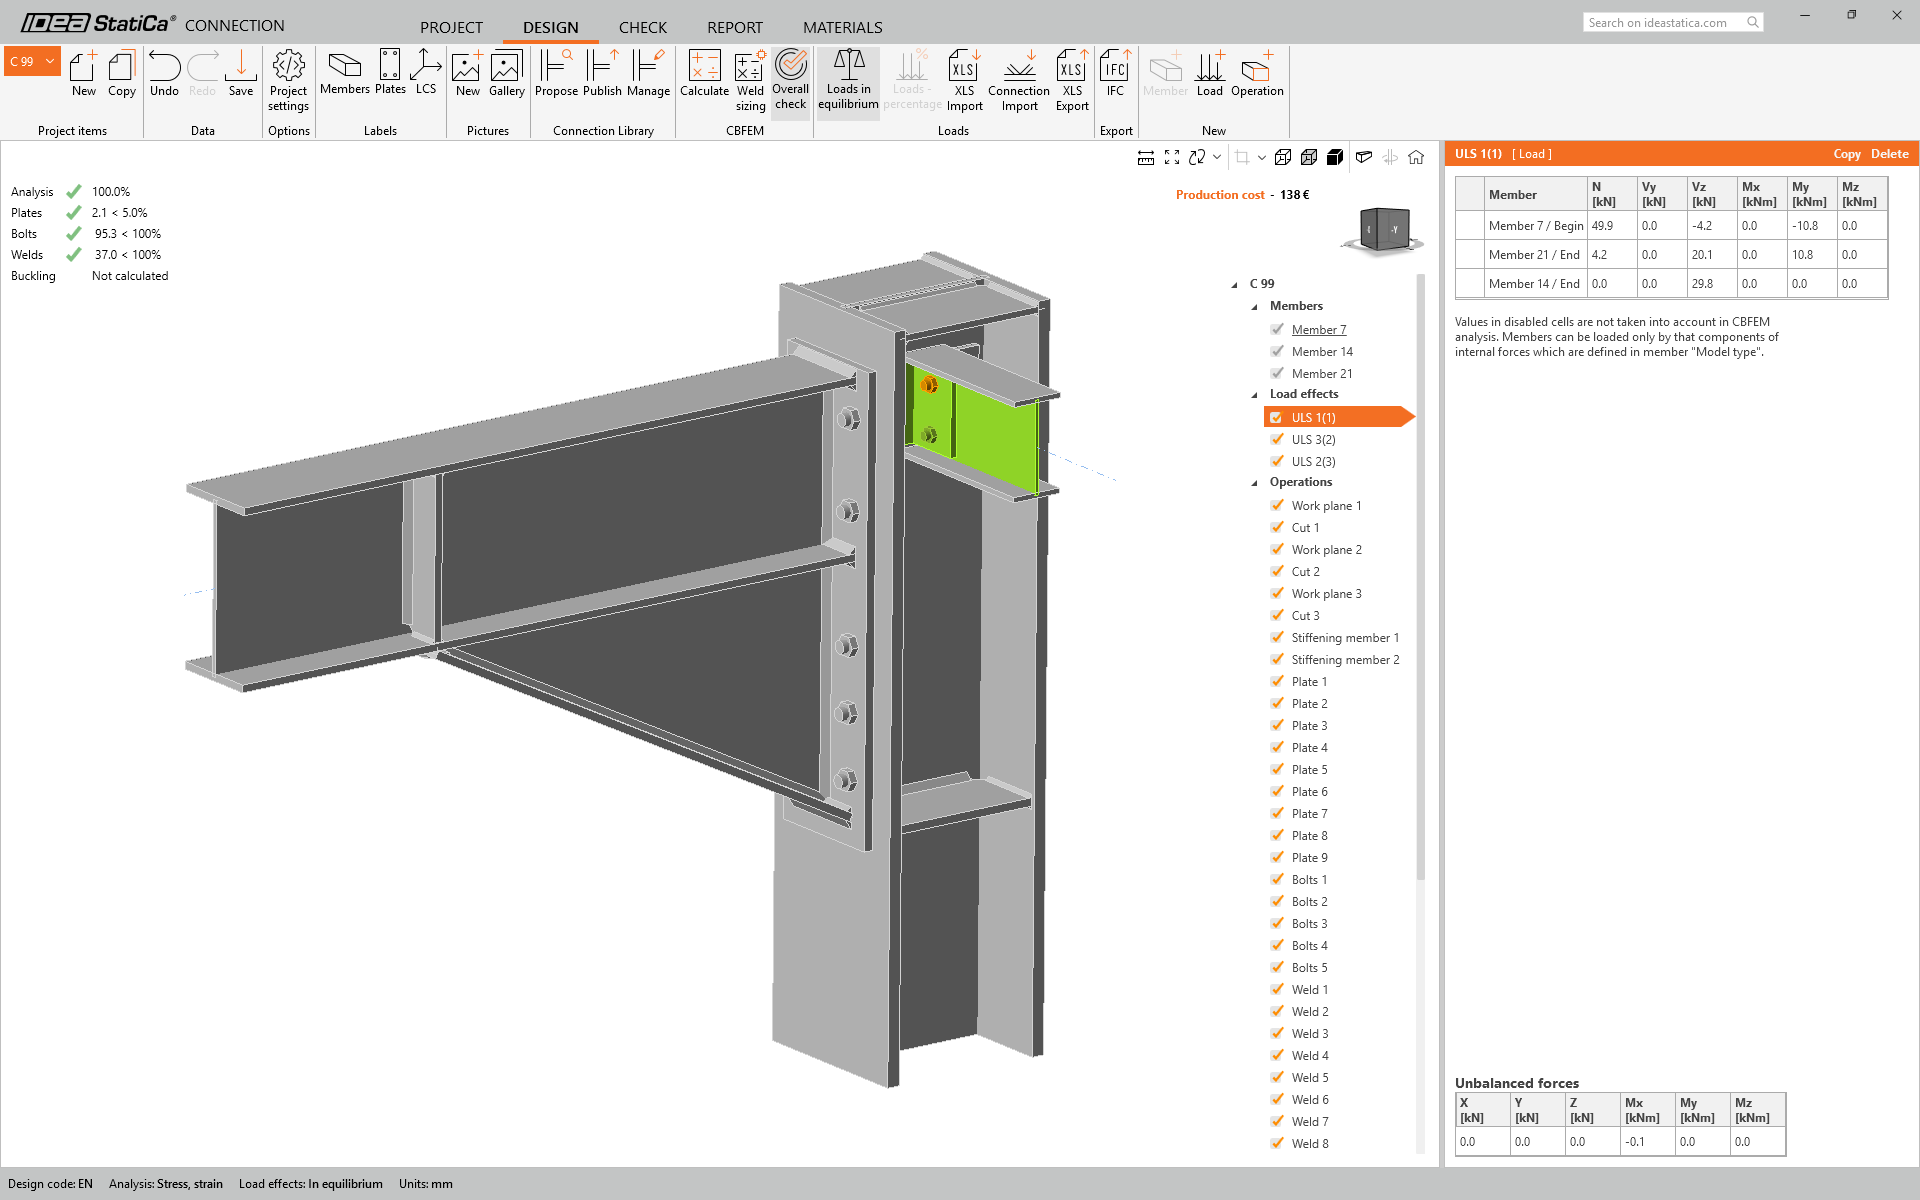Delete the ULS 1(1) load
The width and height of the screenshot is (1920, 1200).
tap(1890, 154)
